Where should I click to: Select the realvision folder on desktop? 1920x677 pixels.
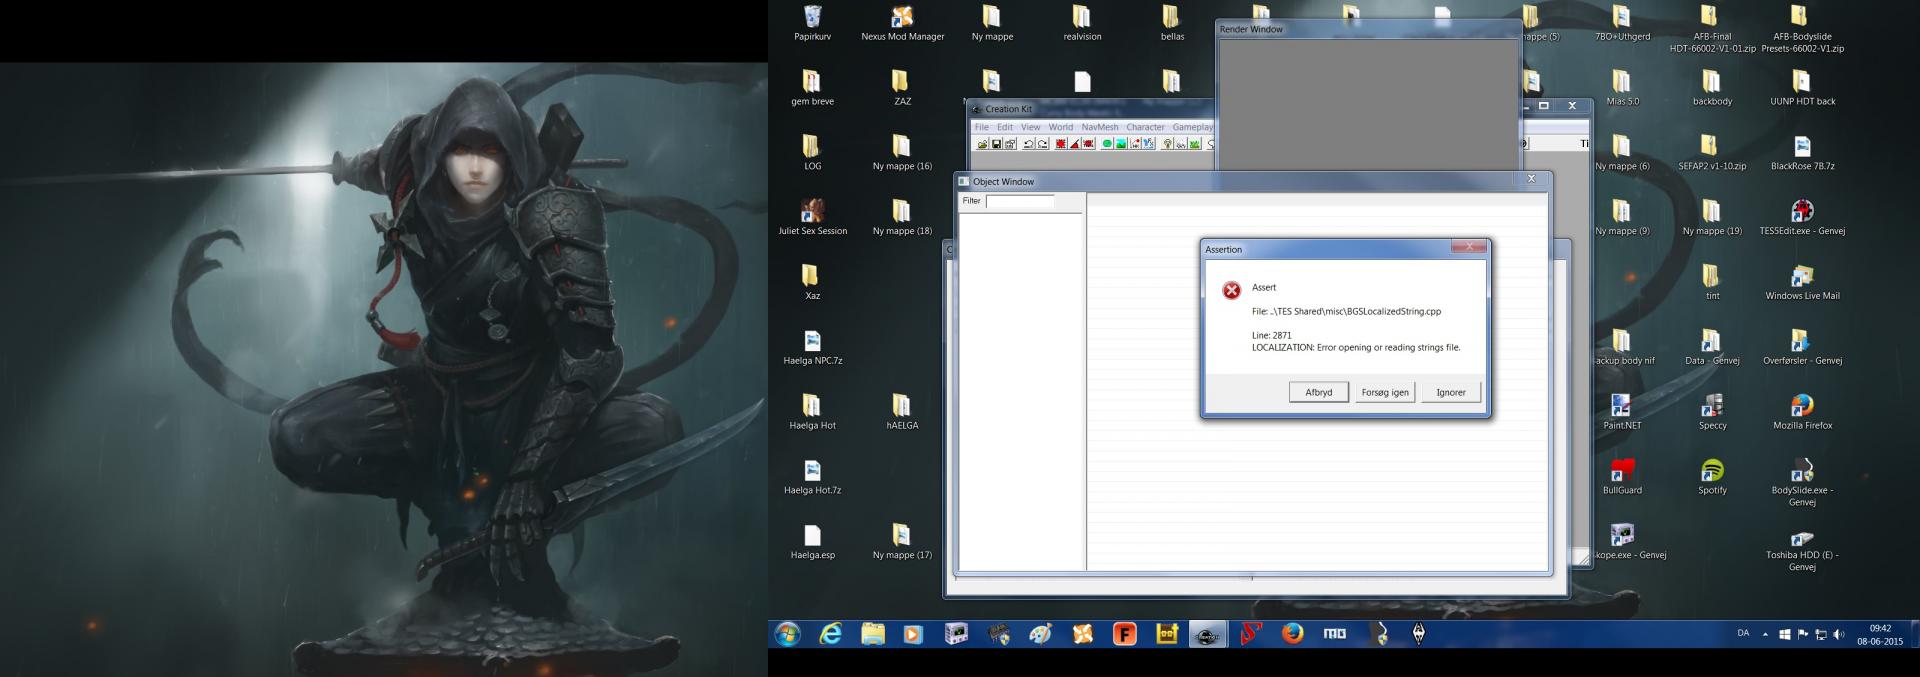pyautogui.click(x=1082, y=24)
